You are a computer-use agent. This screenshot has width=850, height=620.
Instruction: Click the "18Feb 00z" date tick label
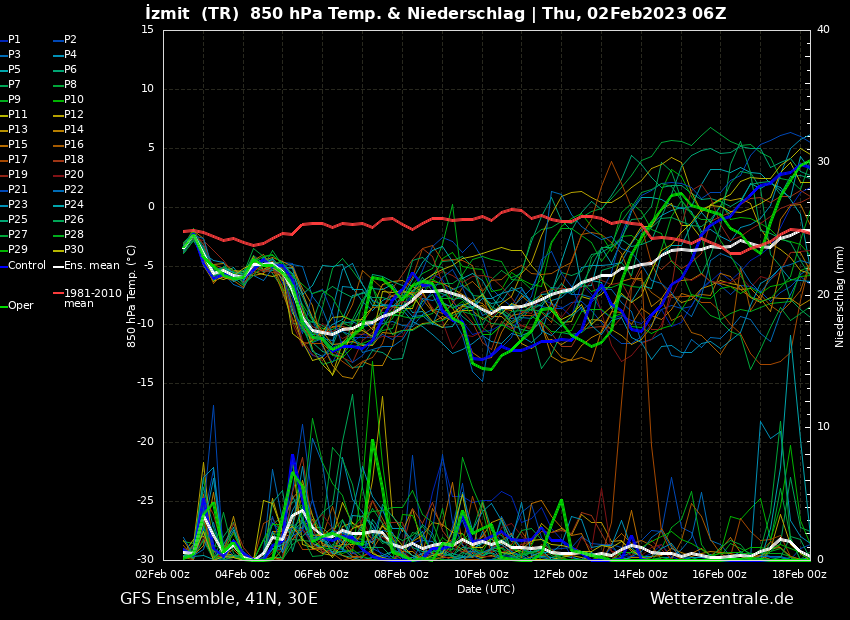[x=800, y=574]
